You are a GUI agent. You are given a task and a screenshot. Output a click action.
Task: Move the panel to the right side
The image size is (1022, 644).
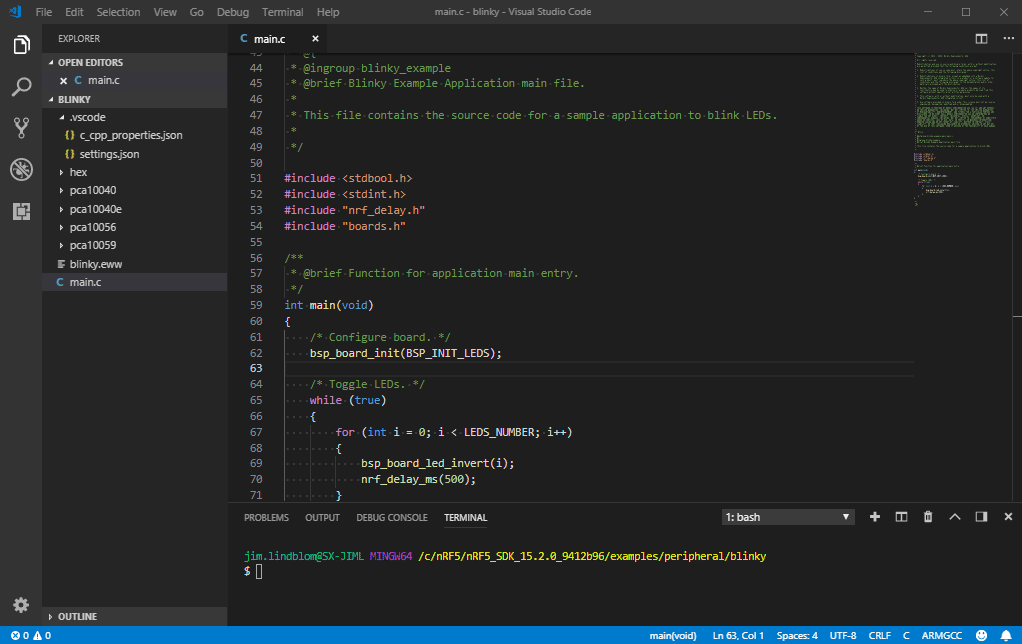pyautogui.click(x=981, y=517)
